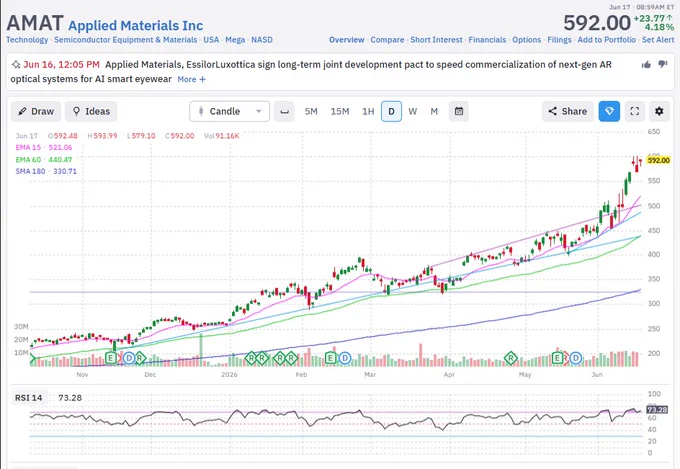This screenshot has width=680, height=469.
Task: Click the RSI 14 indicator label
Action: pos(28,398)
